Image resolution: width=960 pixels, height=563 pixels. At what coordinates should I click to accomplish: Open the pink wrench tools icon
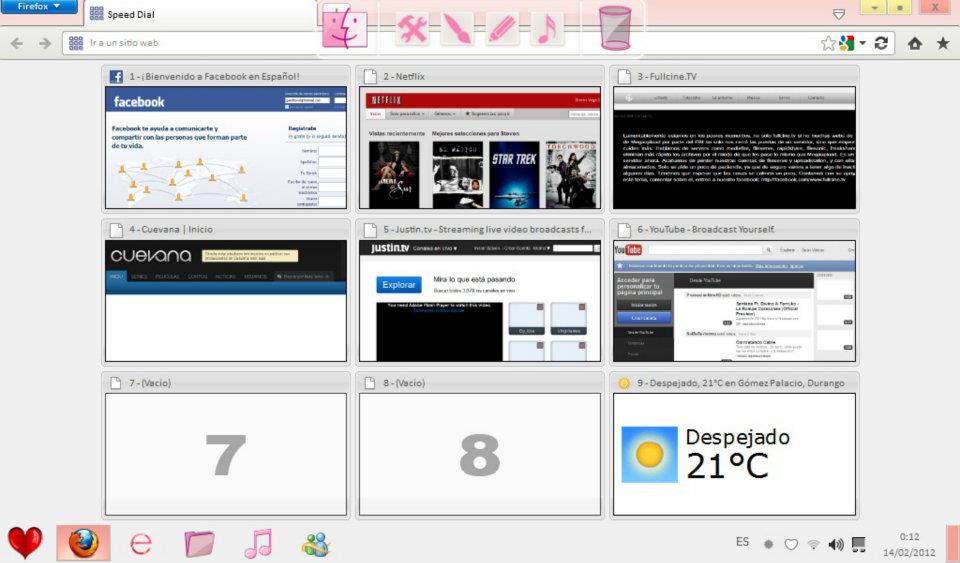pos(412,29)
